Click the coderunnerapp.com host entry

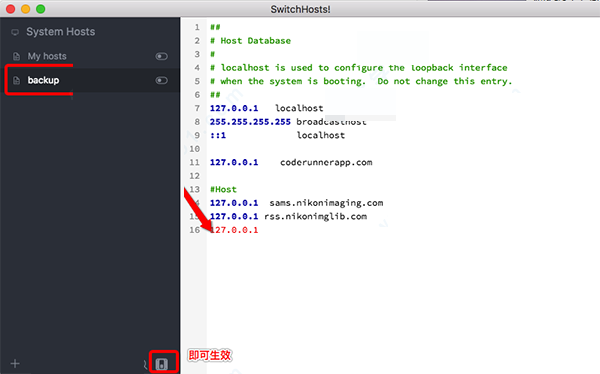291,162
